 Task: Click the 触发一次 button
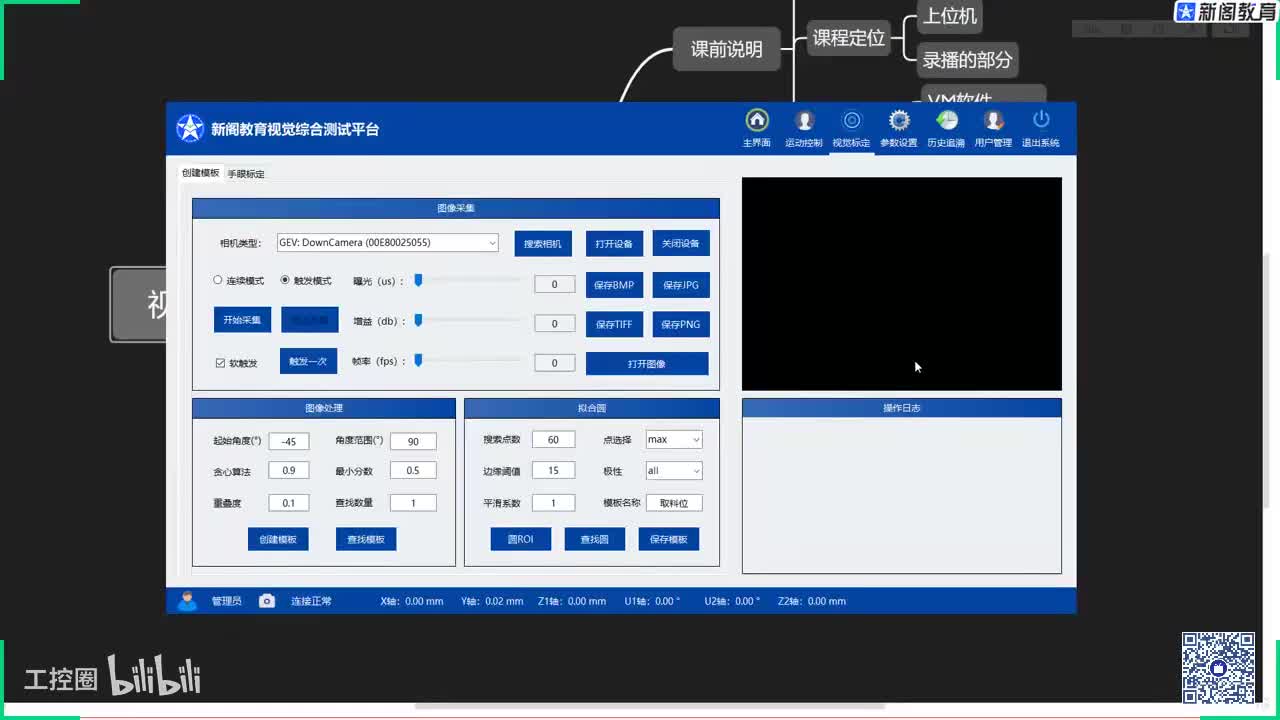(308, 361)
